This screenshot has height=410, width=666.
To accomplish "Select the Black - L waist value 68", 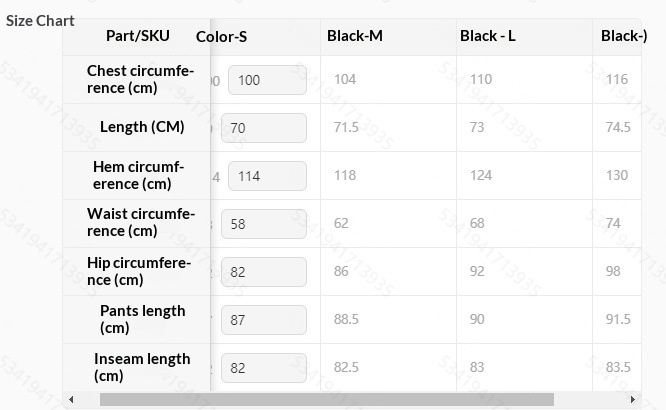I will point(477,224).
